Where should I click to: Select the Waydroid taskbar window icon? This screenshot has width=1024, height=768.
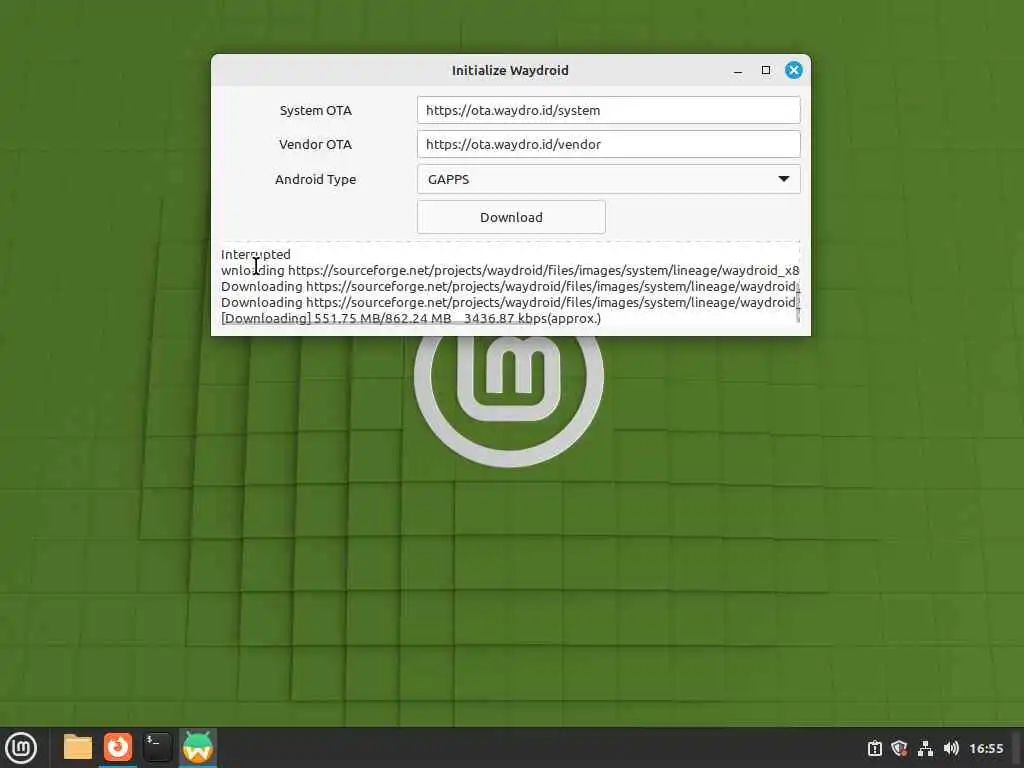pyautogui.click(x=198, y=747)
